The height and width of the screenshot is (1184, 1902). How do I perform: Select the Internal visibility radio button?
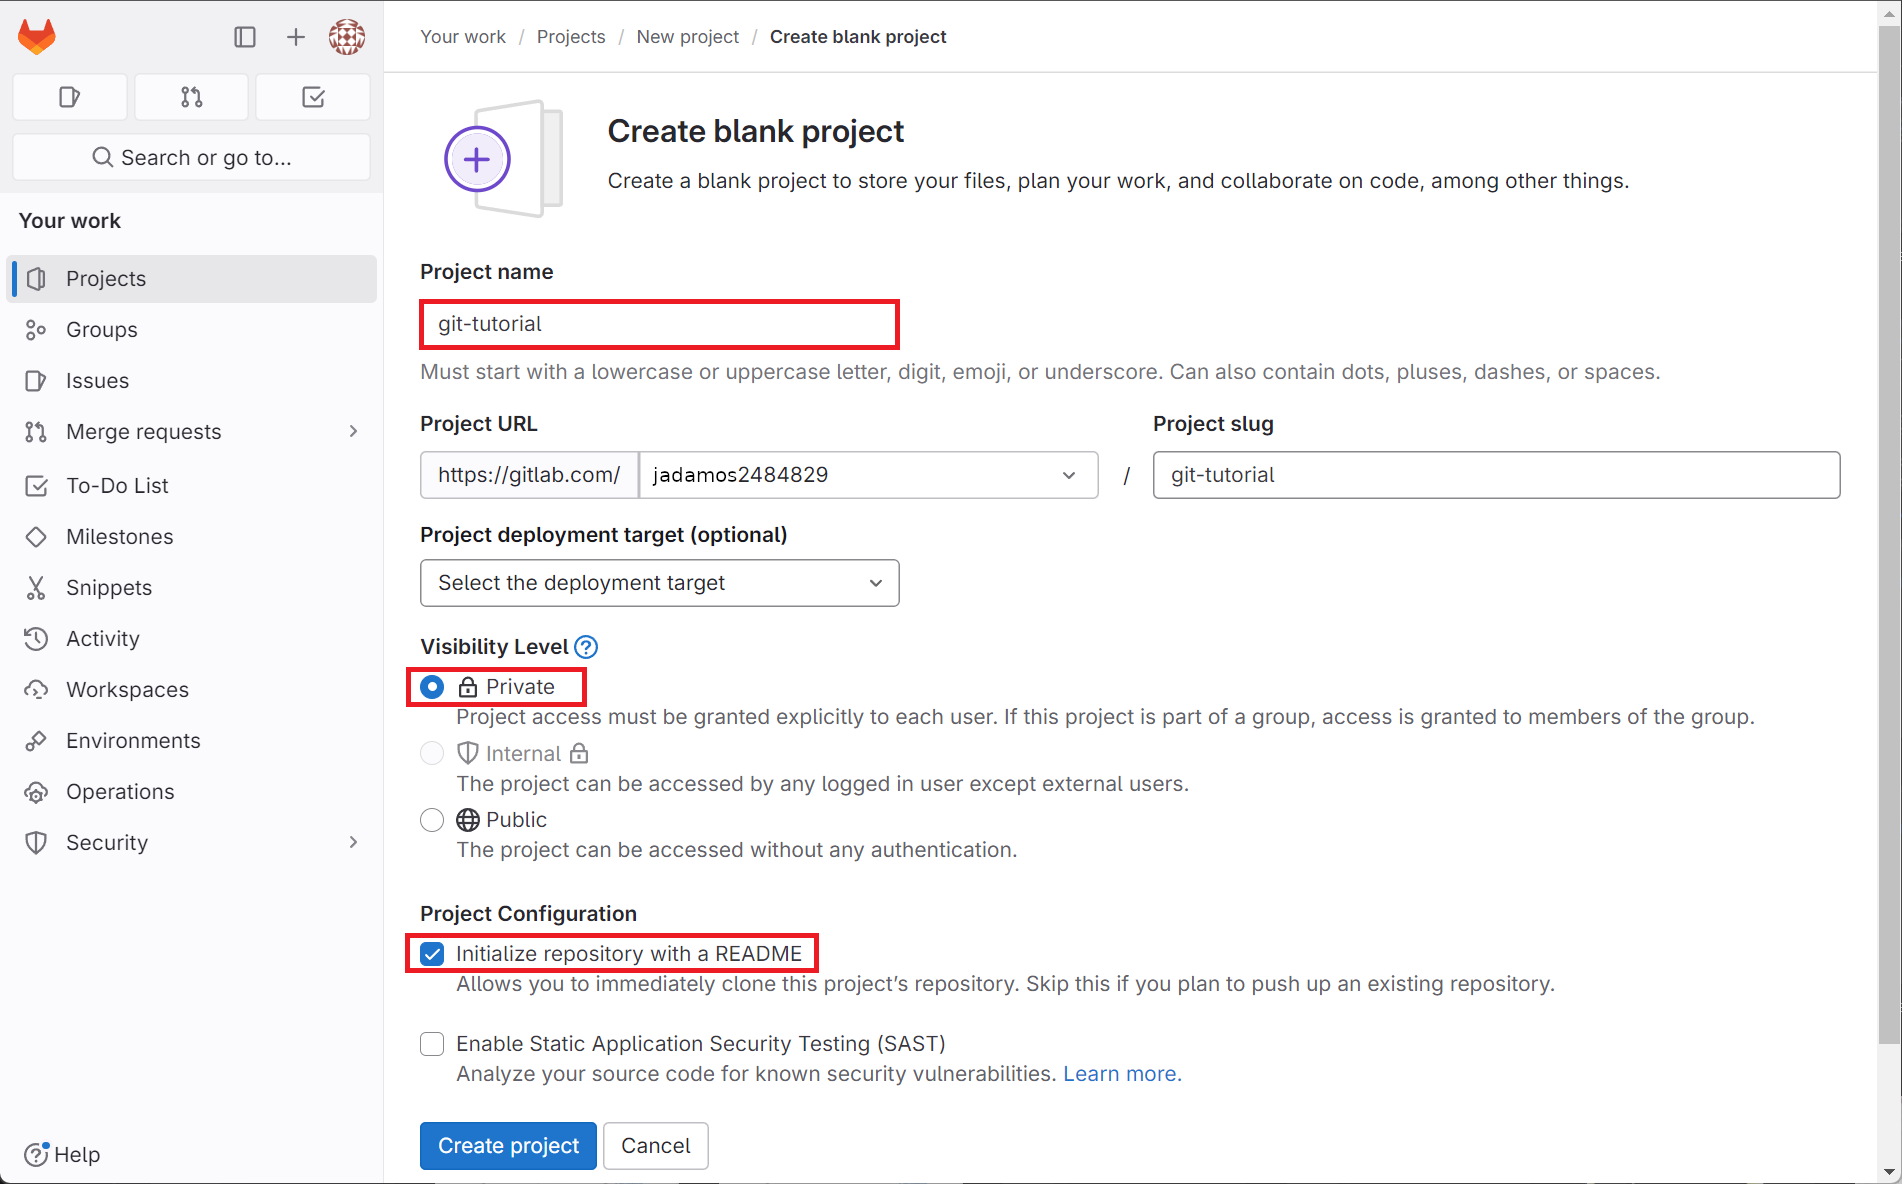click(432, 753)
